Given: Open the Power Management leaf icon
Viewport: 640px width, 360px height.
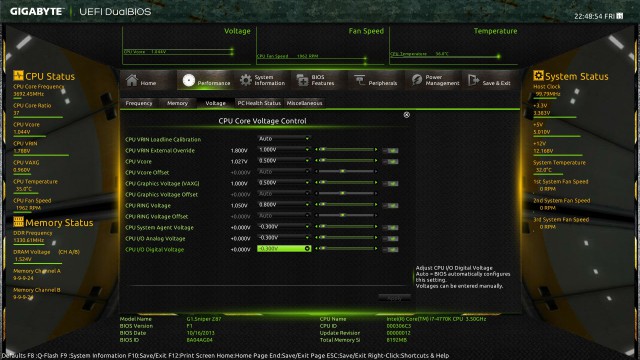Looking at the screenshot, I should (x=417, y=80).
